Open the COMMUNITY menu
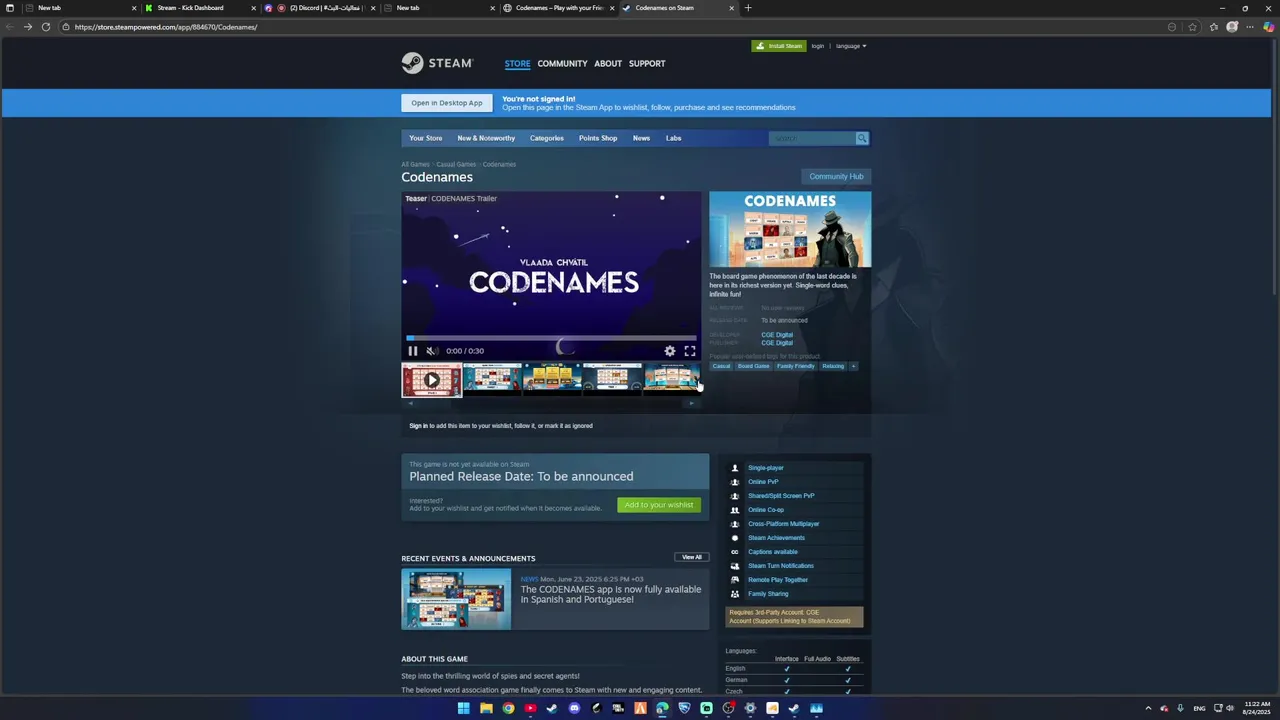This screenshot has height=720, width=1280. [562, 64]
